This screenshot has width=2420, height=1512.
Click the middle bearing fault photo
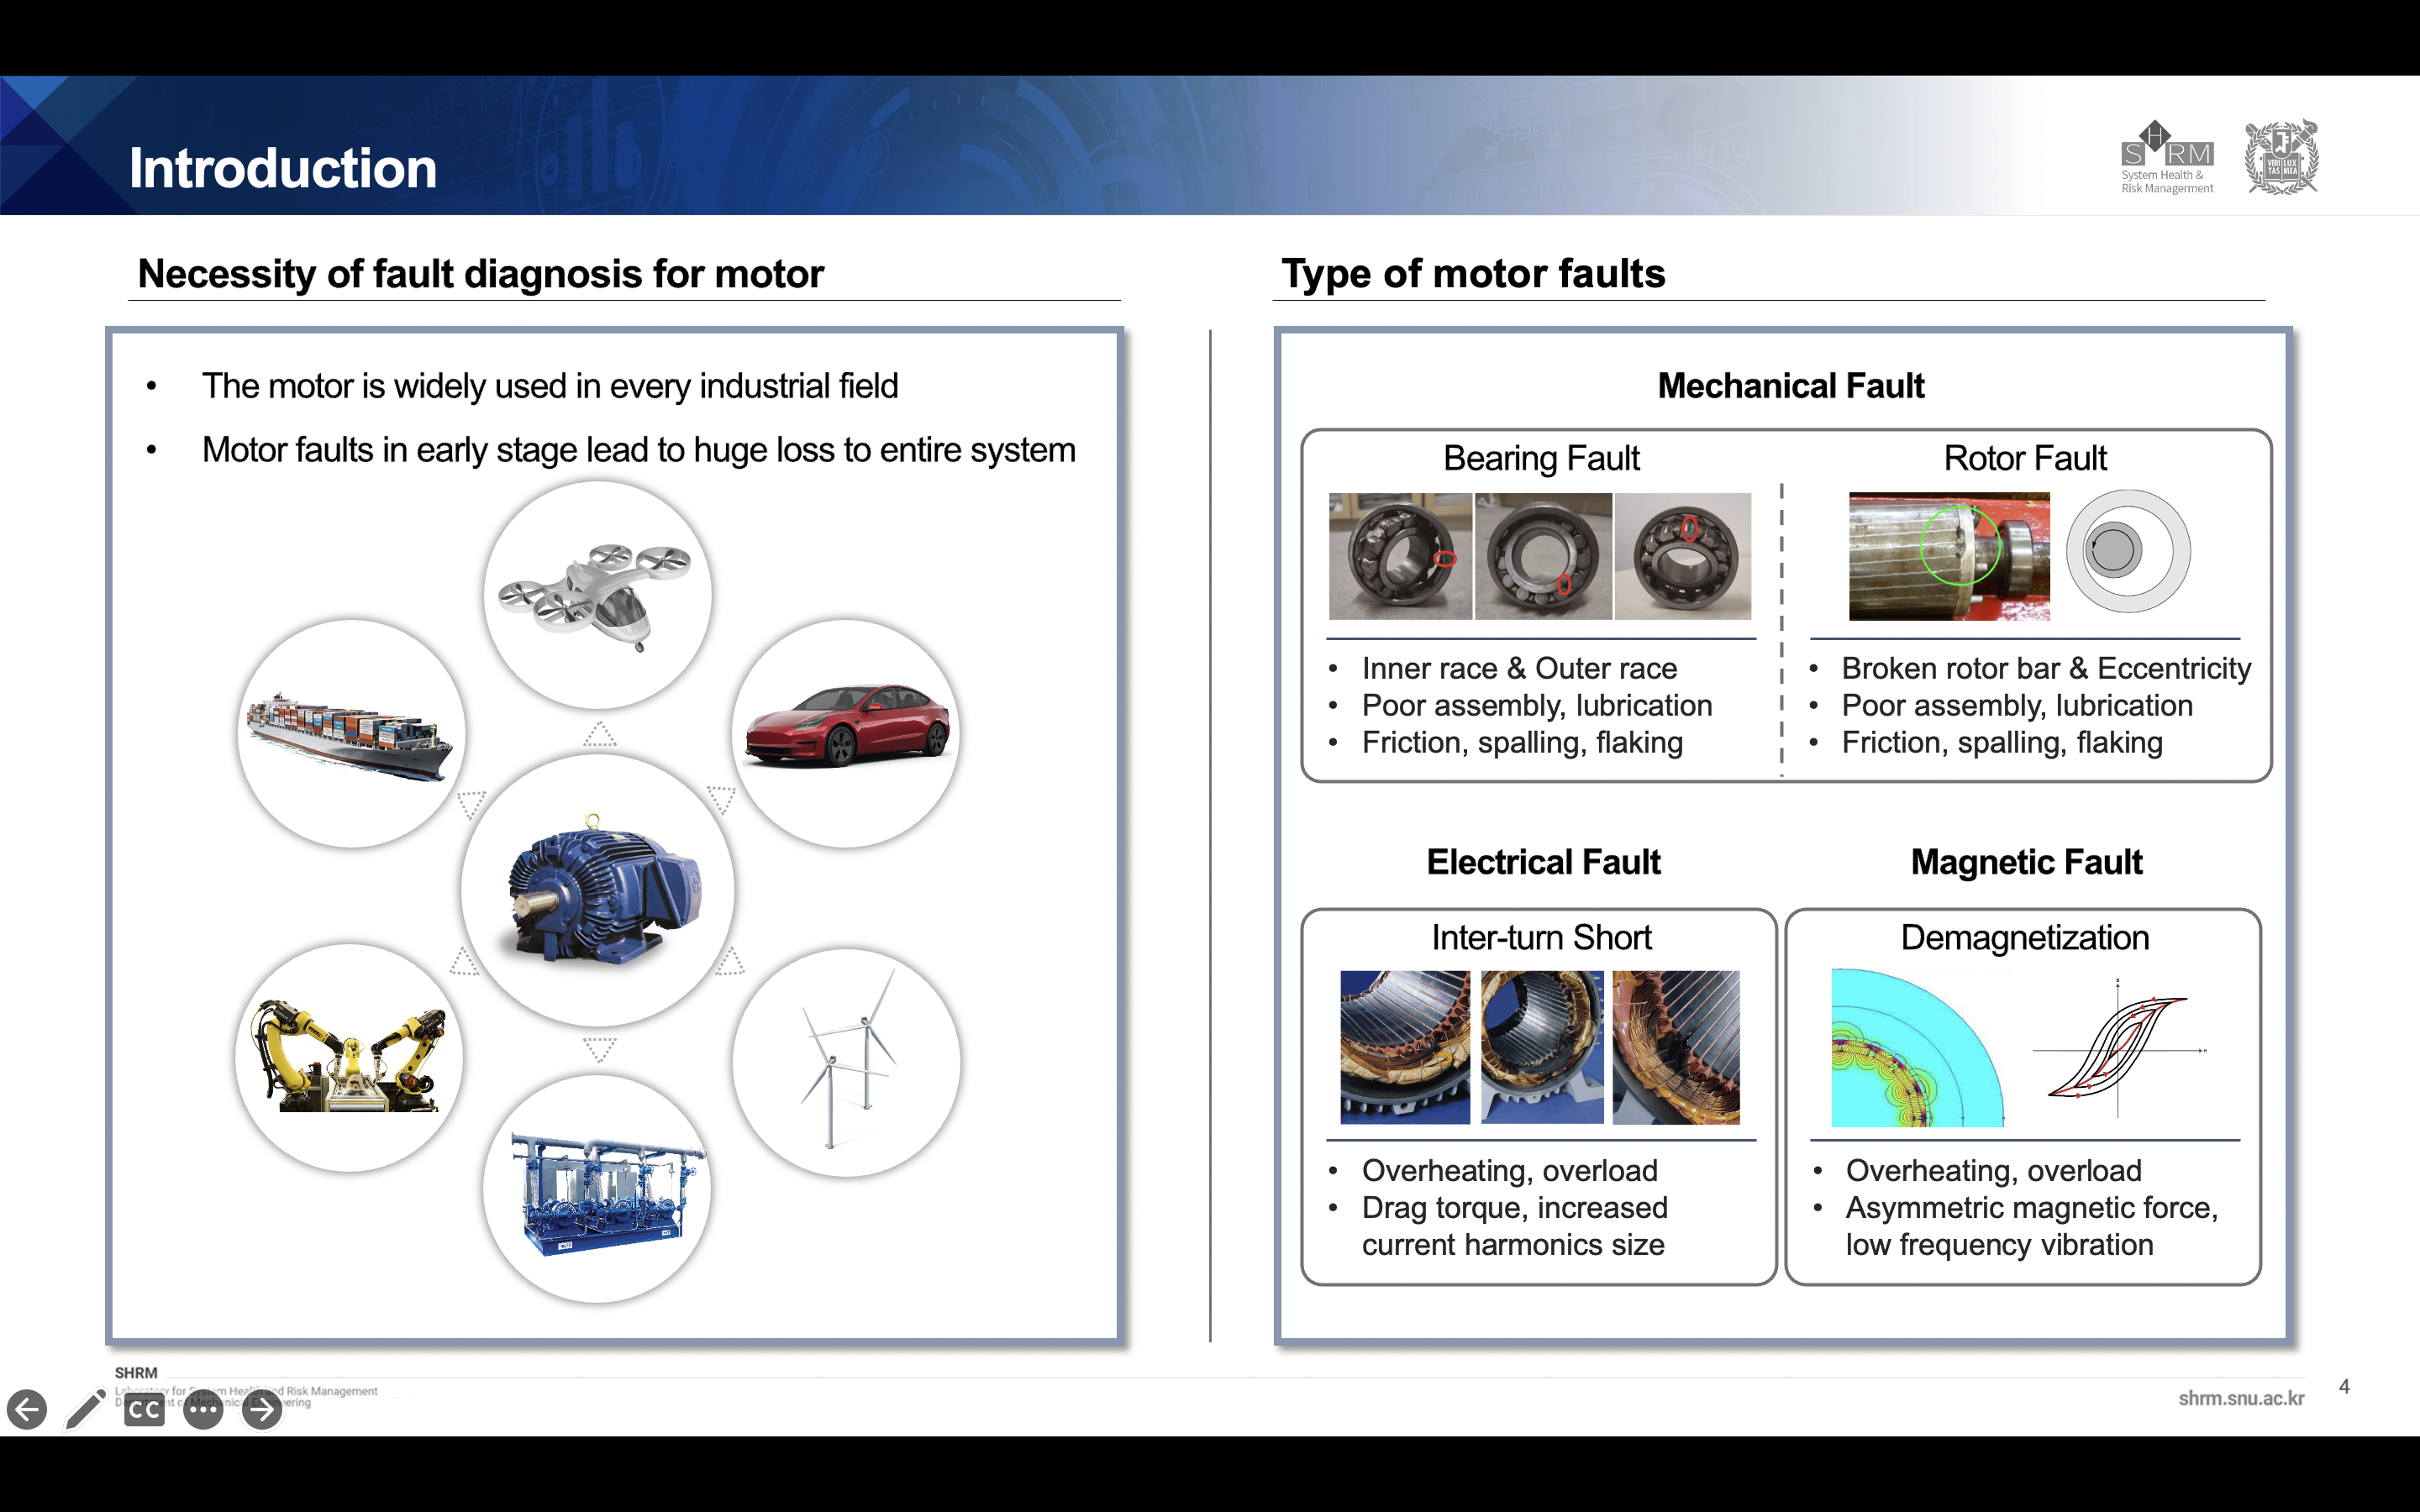tap(1543, 556)
